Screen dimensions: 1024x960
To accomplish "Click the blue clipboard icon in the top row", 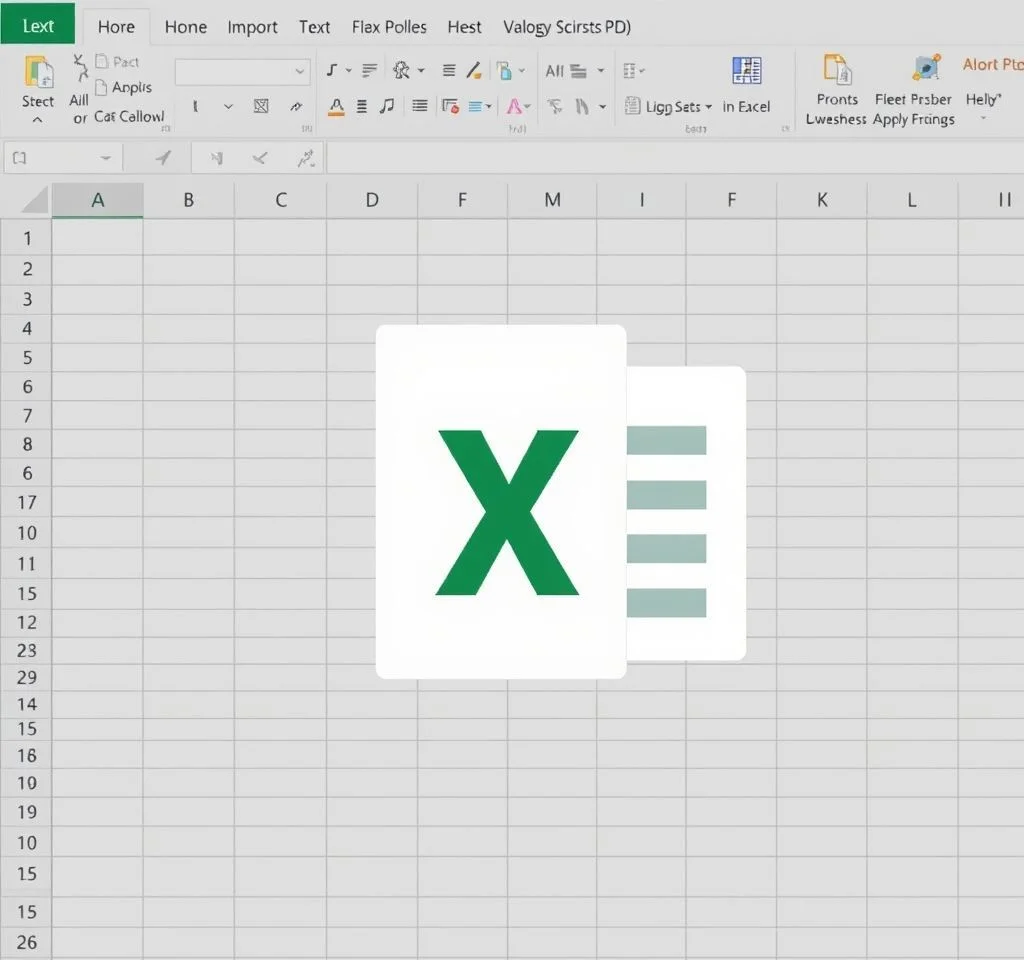I will click(x=504, y=70).
